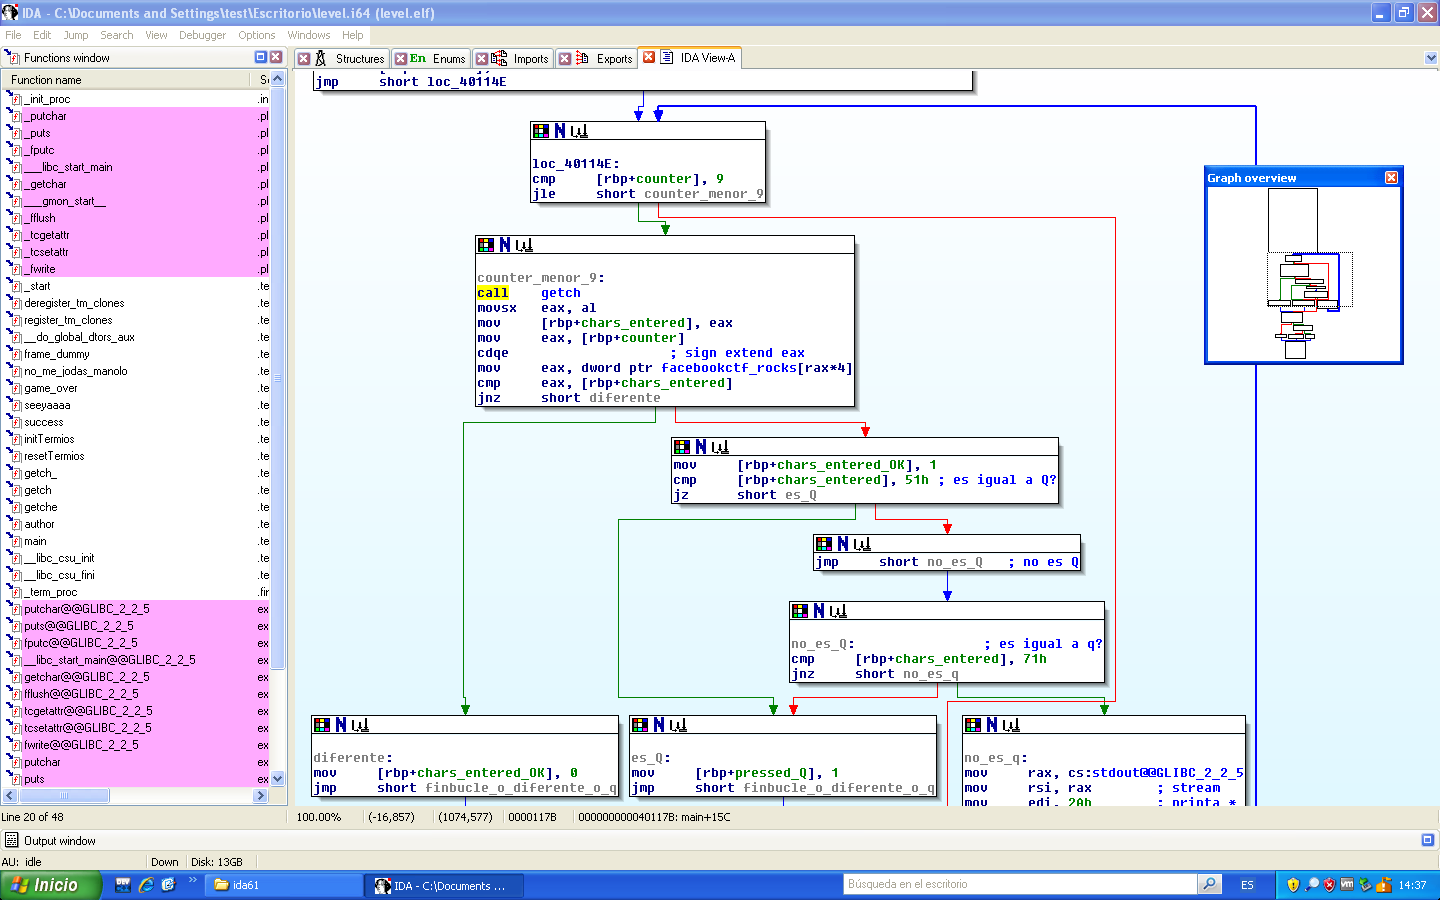
Task: Click rename N icon on counter_menor_9 node
Action: 505,245
